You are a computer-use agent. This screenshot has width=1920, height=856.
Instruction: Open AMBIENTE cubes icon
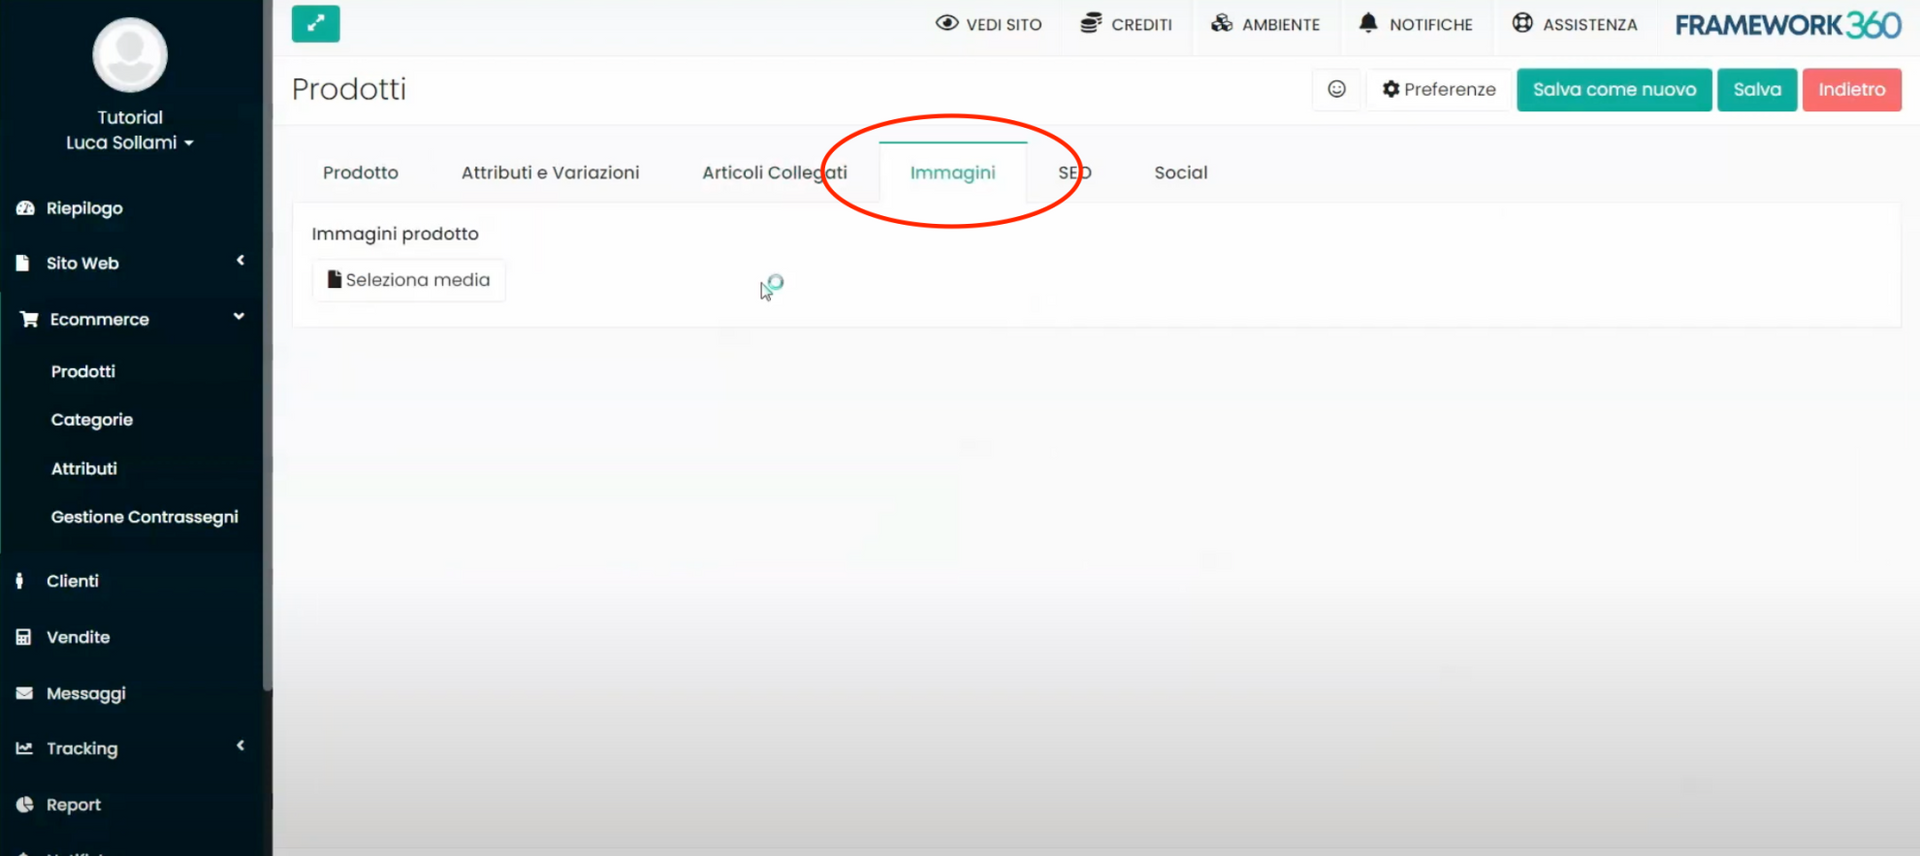[x=1221, y=23]
